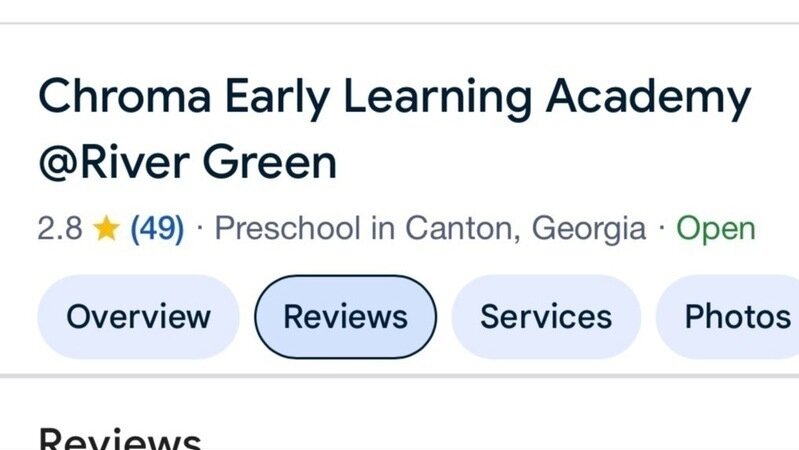Open the (49) review count link
Image resolution: width=799 pixels, height=450 pixels.
coord(157,229)
